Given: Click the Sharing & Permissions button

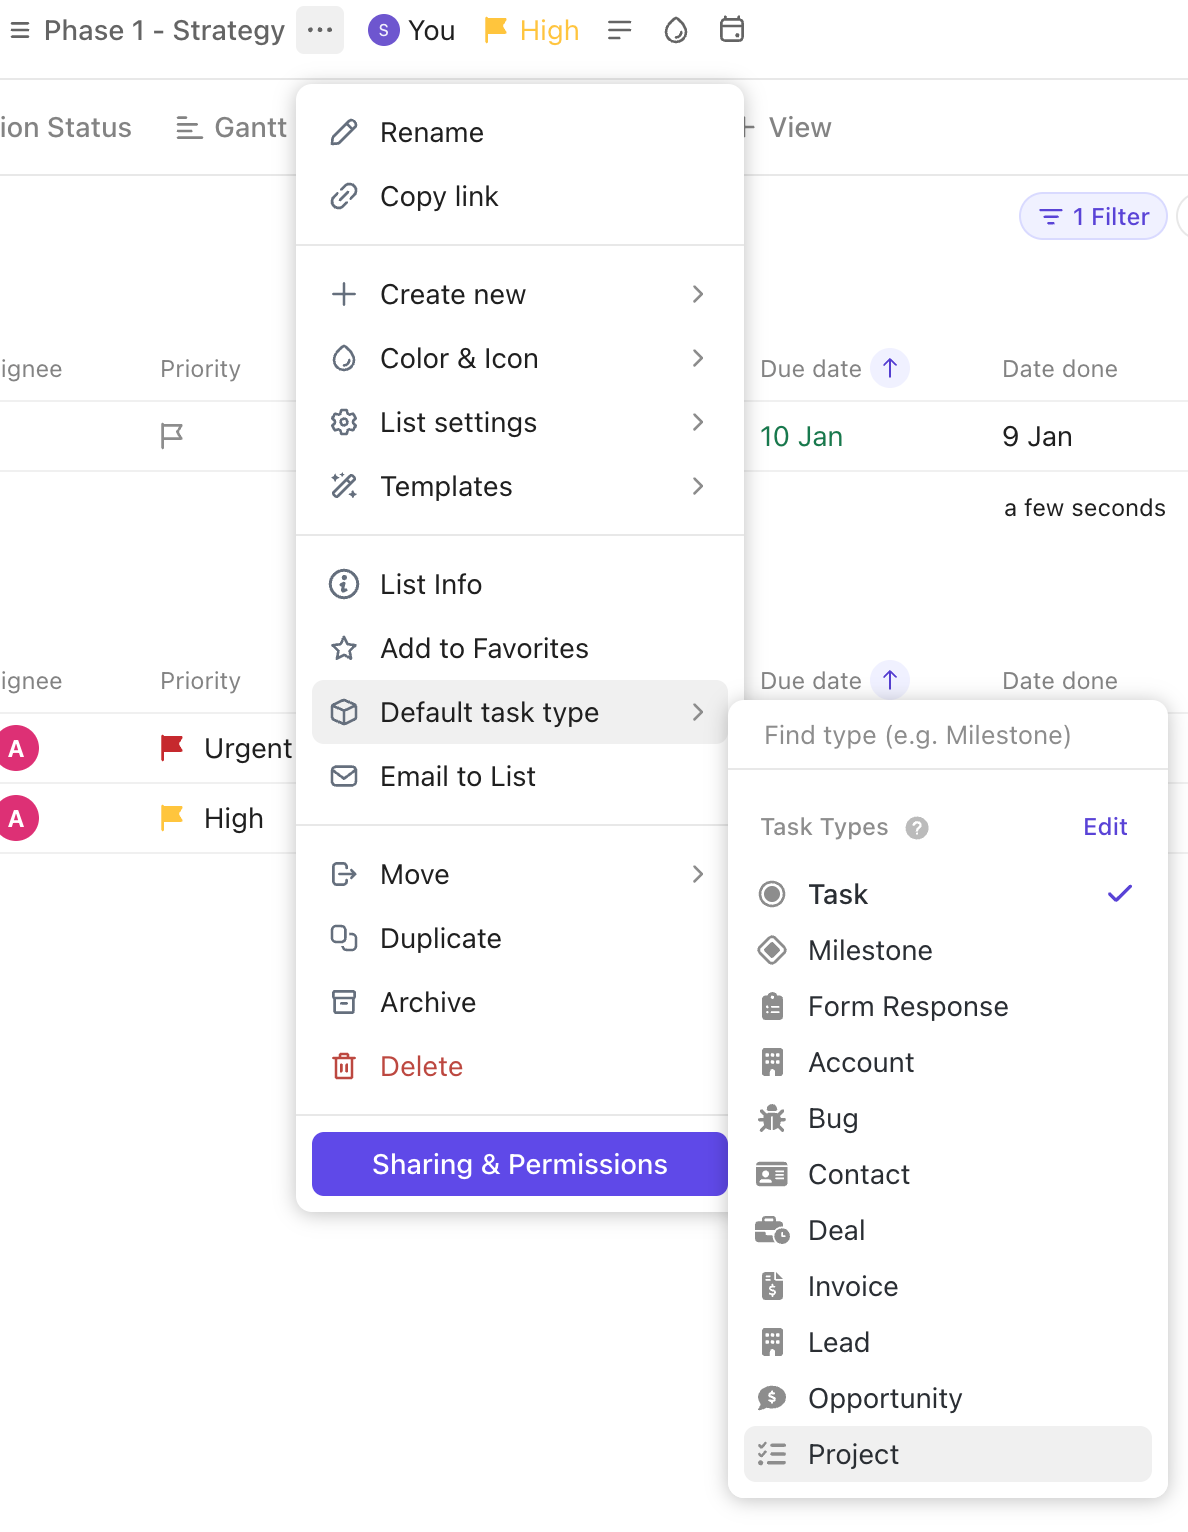Looking at the screenshot, I should coord(519,1164).
